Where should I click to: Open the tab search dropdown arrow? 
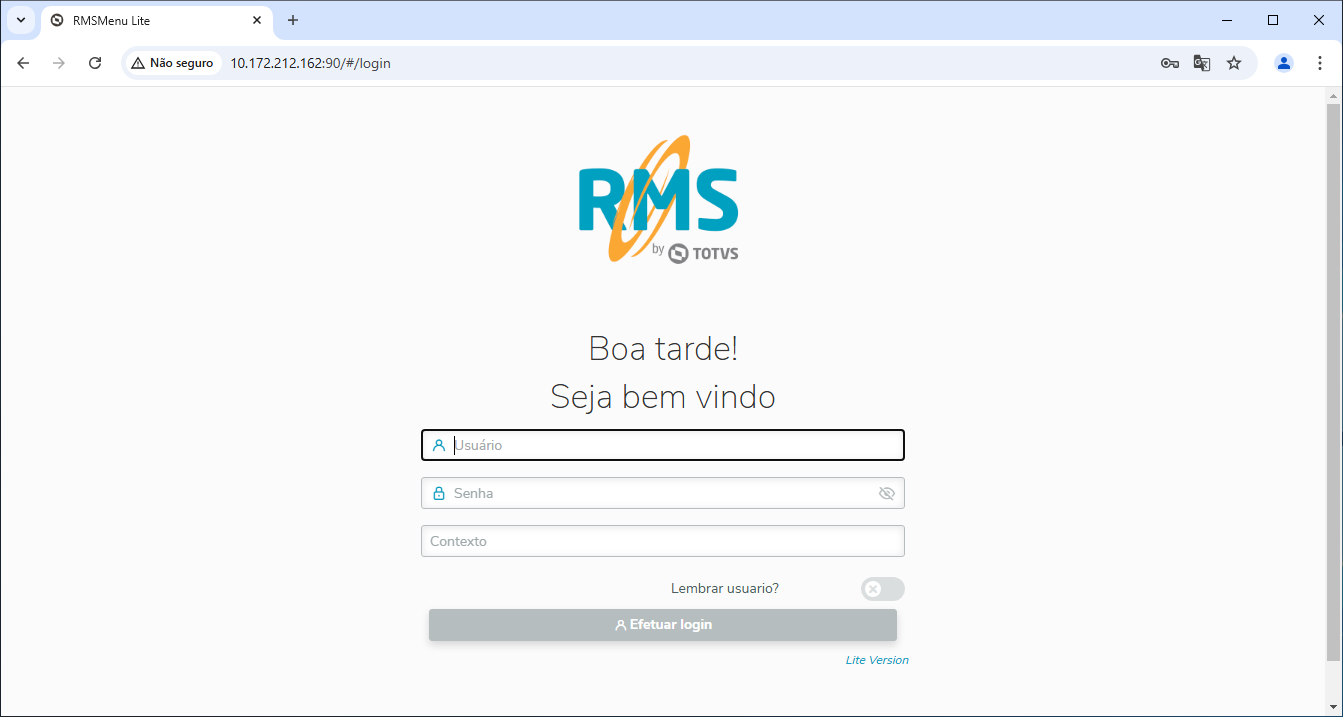tap(20, 20)
